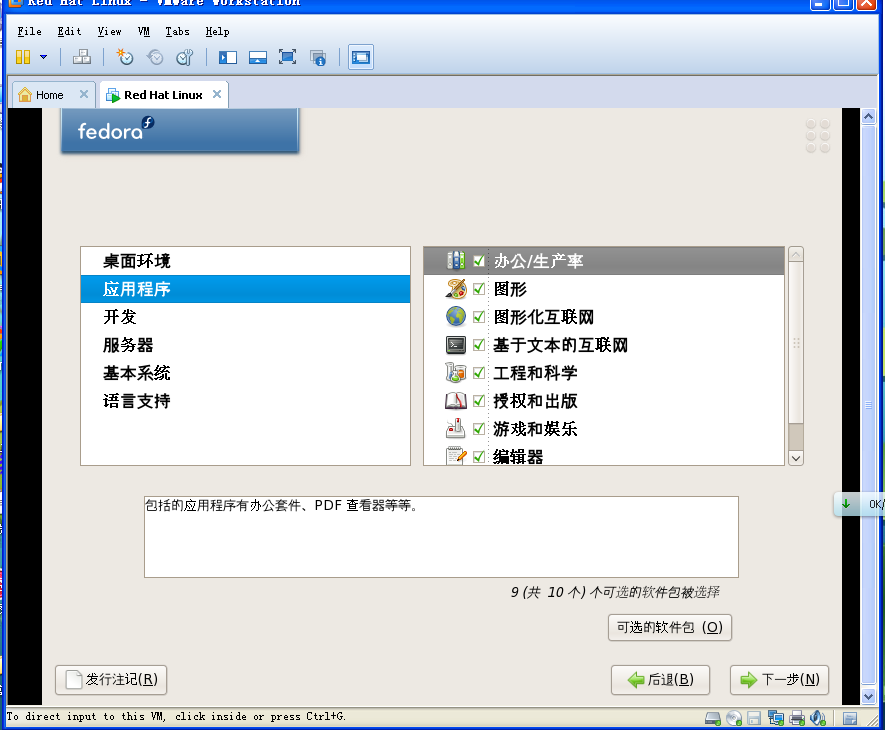
Task: Uncheck the 图形 package group
Action: point(477,289)
